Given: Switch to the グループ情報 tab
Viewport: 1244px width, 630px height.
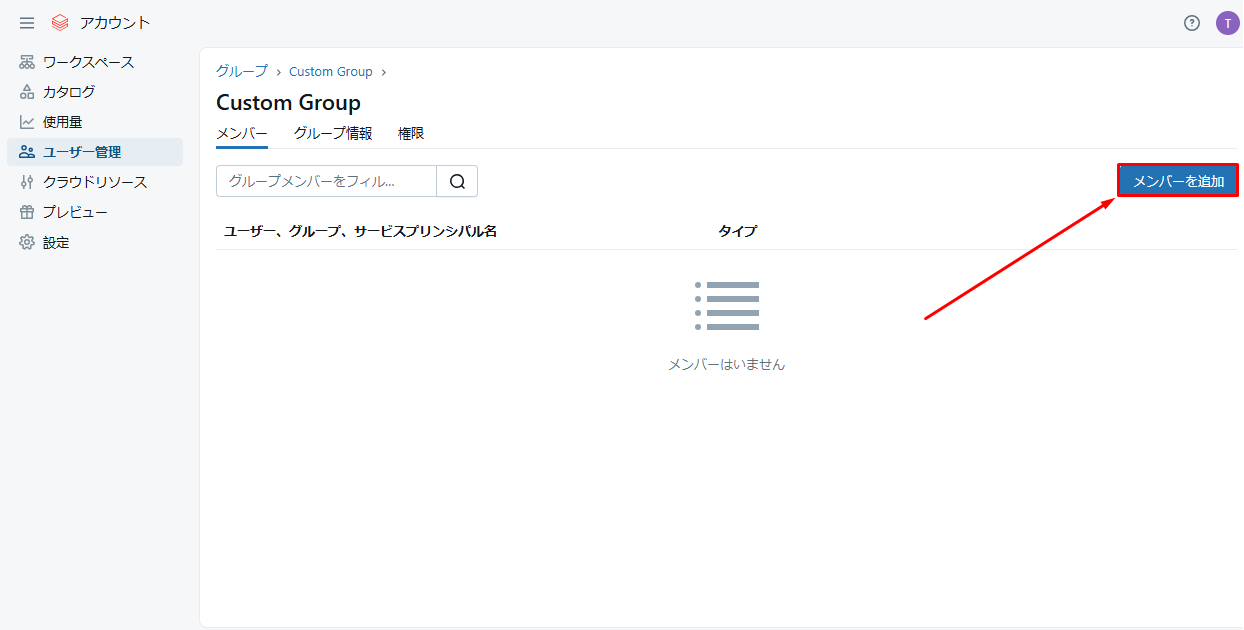Looking at the screenshot, I should (333, 133).
